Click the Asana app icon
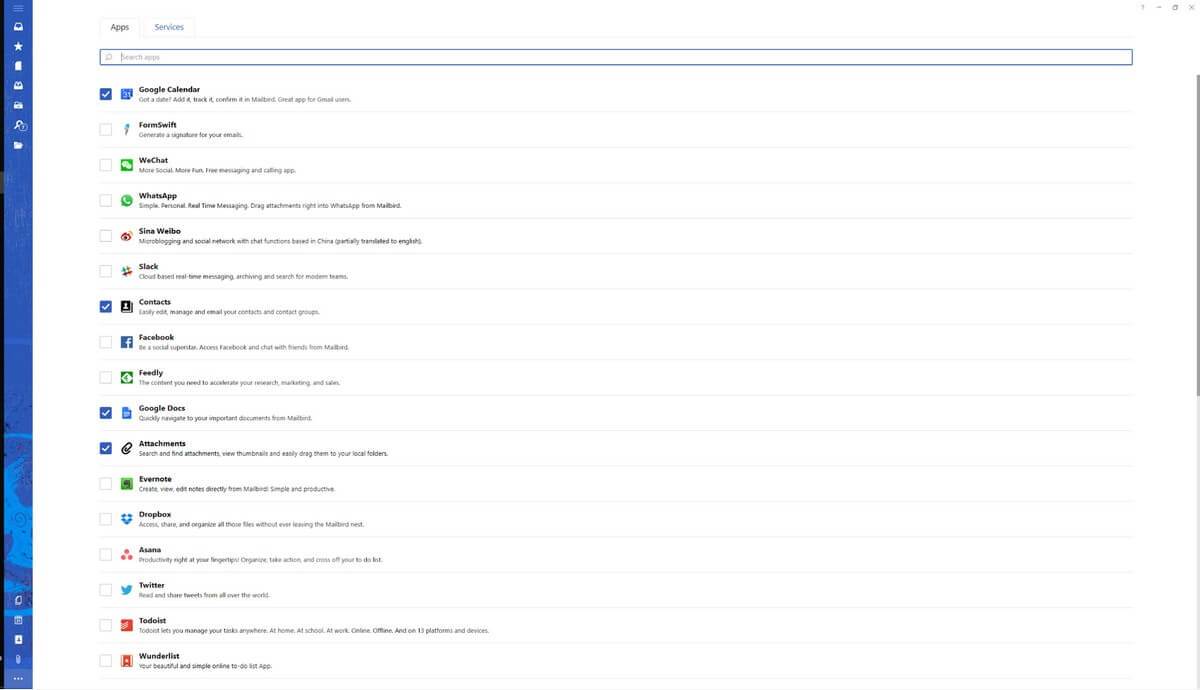 (127, 555)
